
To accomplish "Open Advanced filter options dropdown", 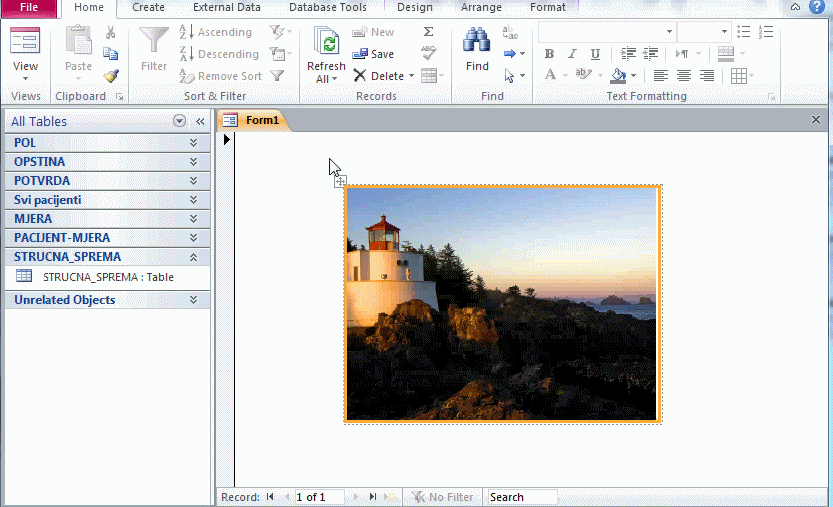I will click(280, 54).
